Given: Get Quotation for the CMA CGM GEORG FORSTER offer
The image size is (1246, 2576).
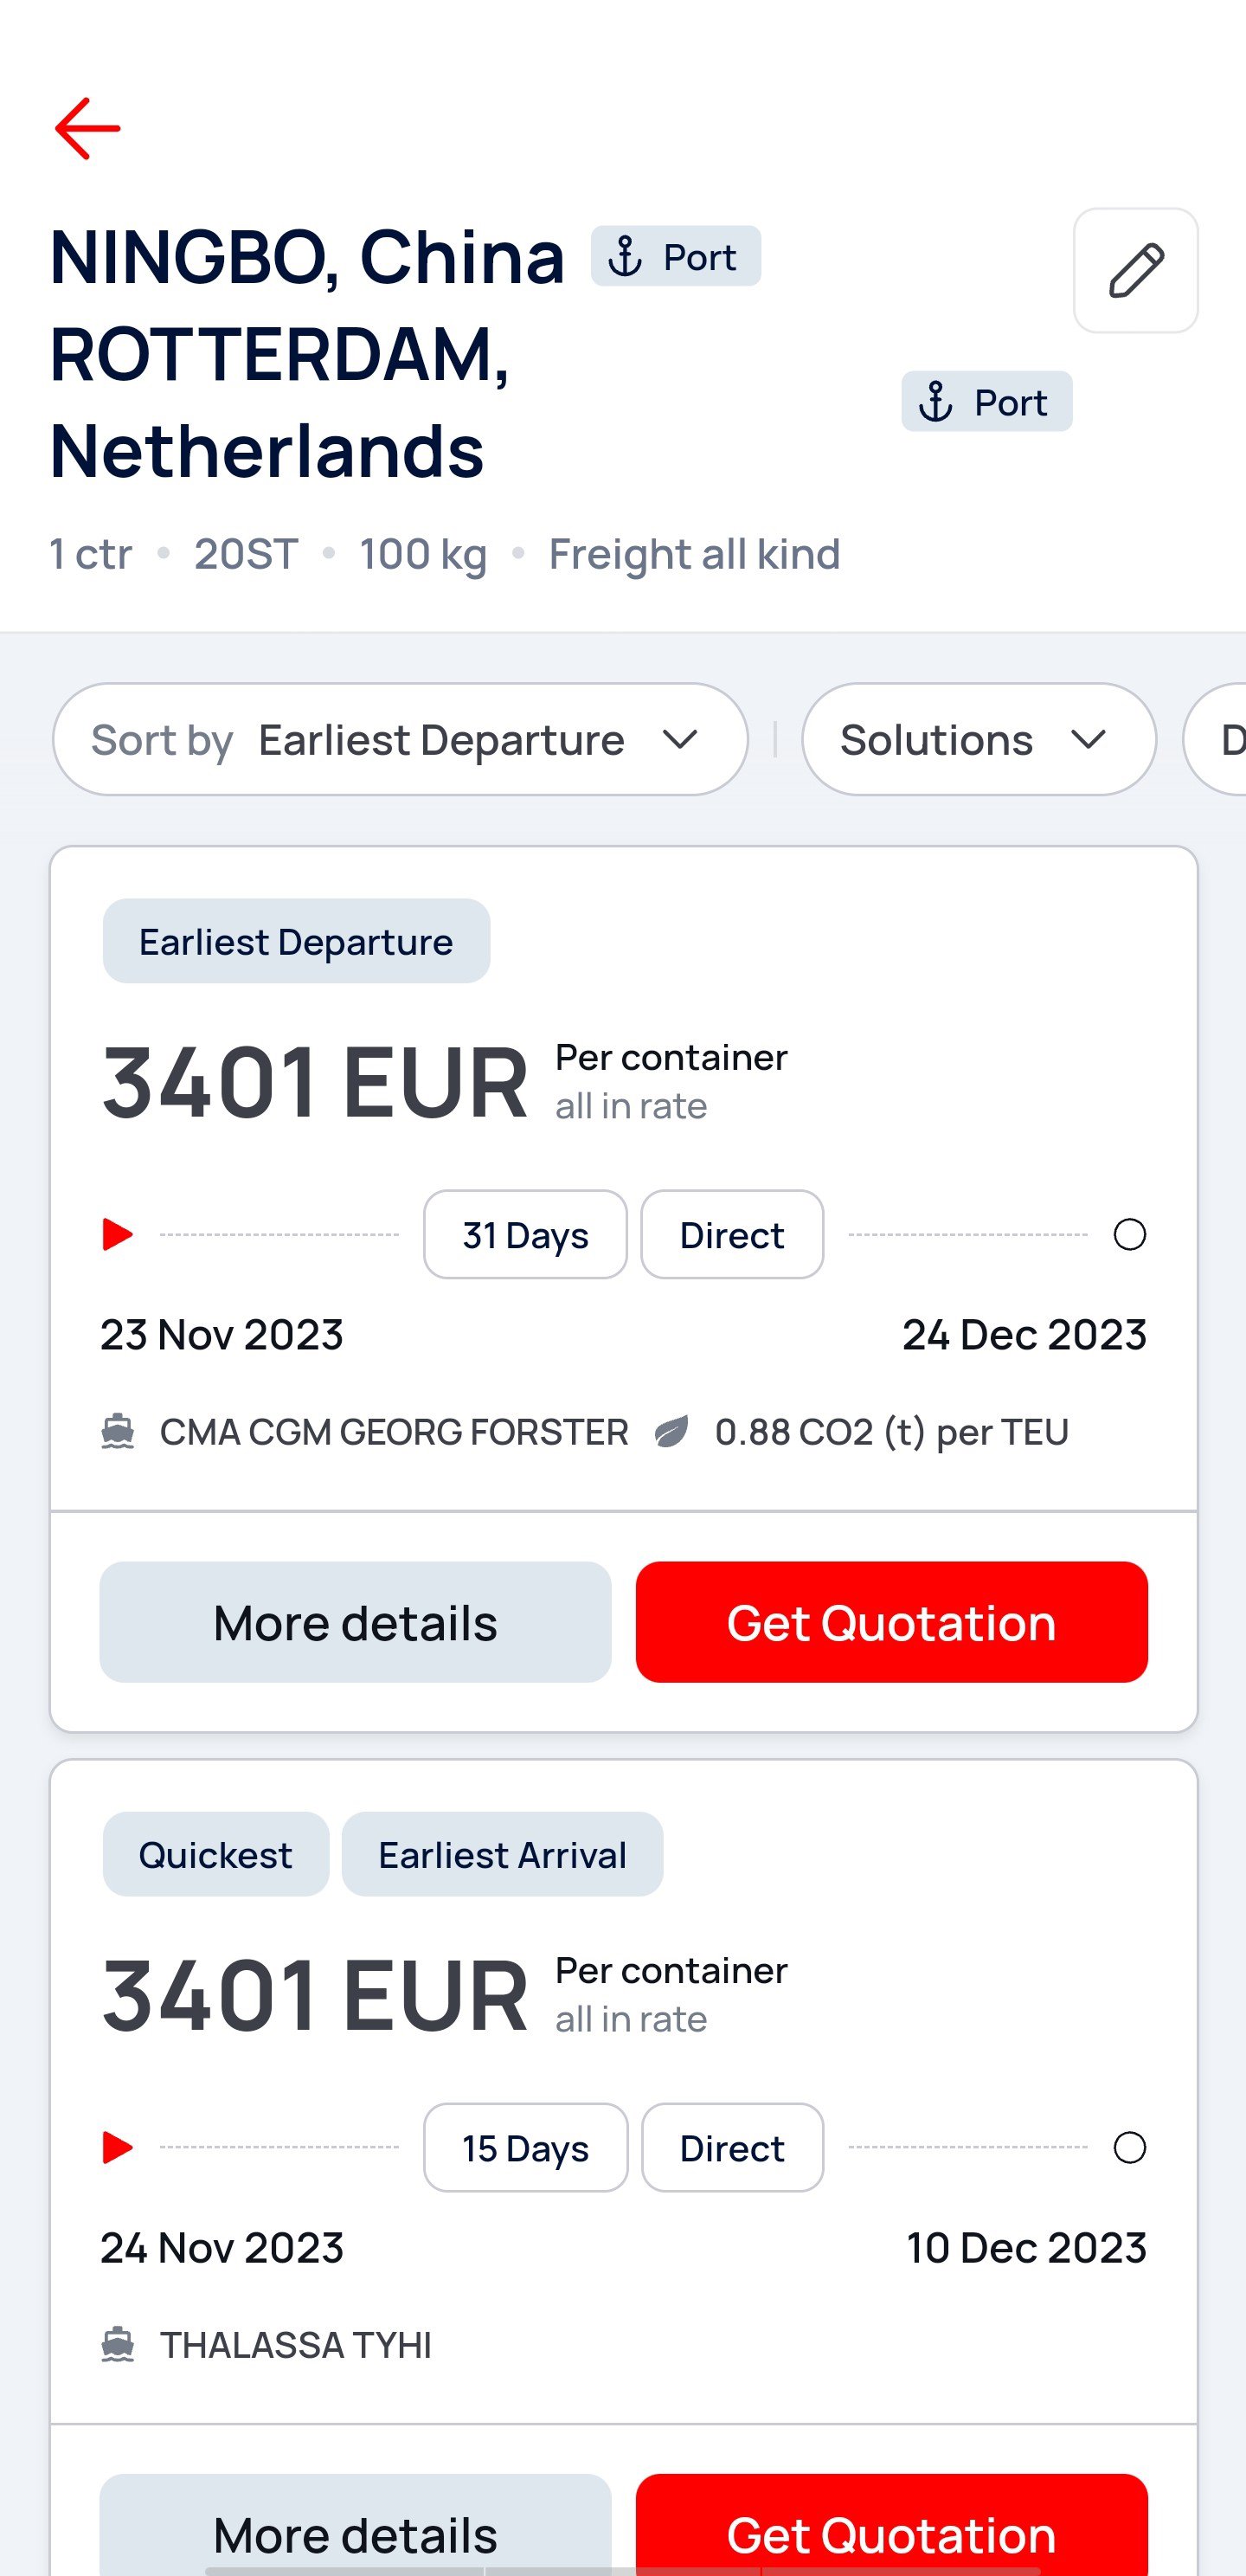Looking at the screenshot, I should [891, 1622].
